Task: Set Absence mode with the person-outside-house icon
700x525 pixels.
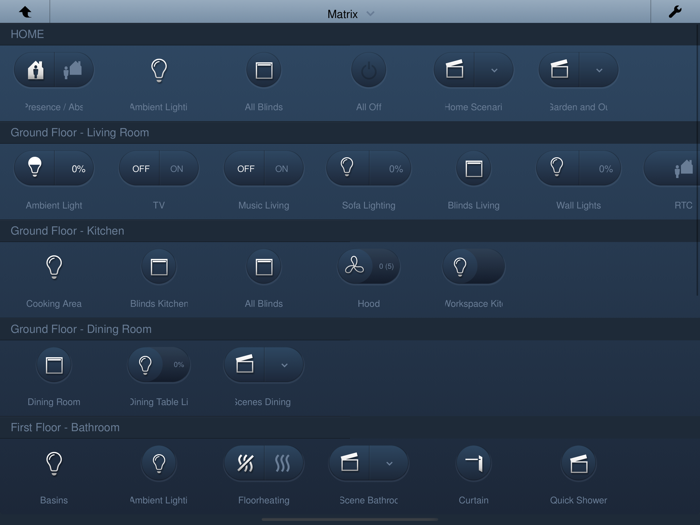Action: (x=74, y=70)
